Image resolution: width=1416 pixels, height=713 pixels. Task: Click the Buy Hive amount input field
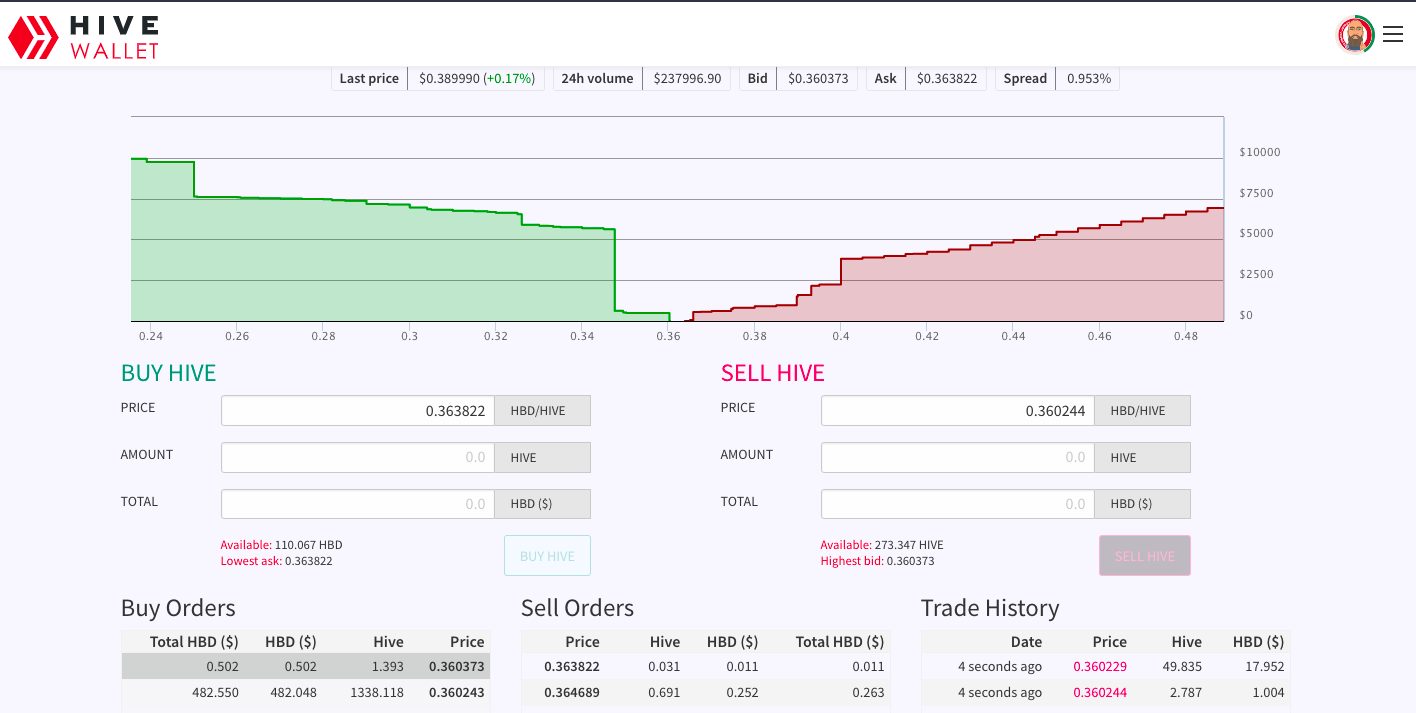[358, 458]
